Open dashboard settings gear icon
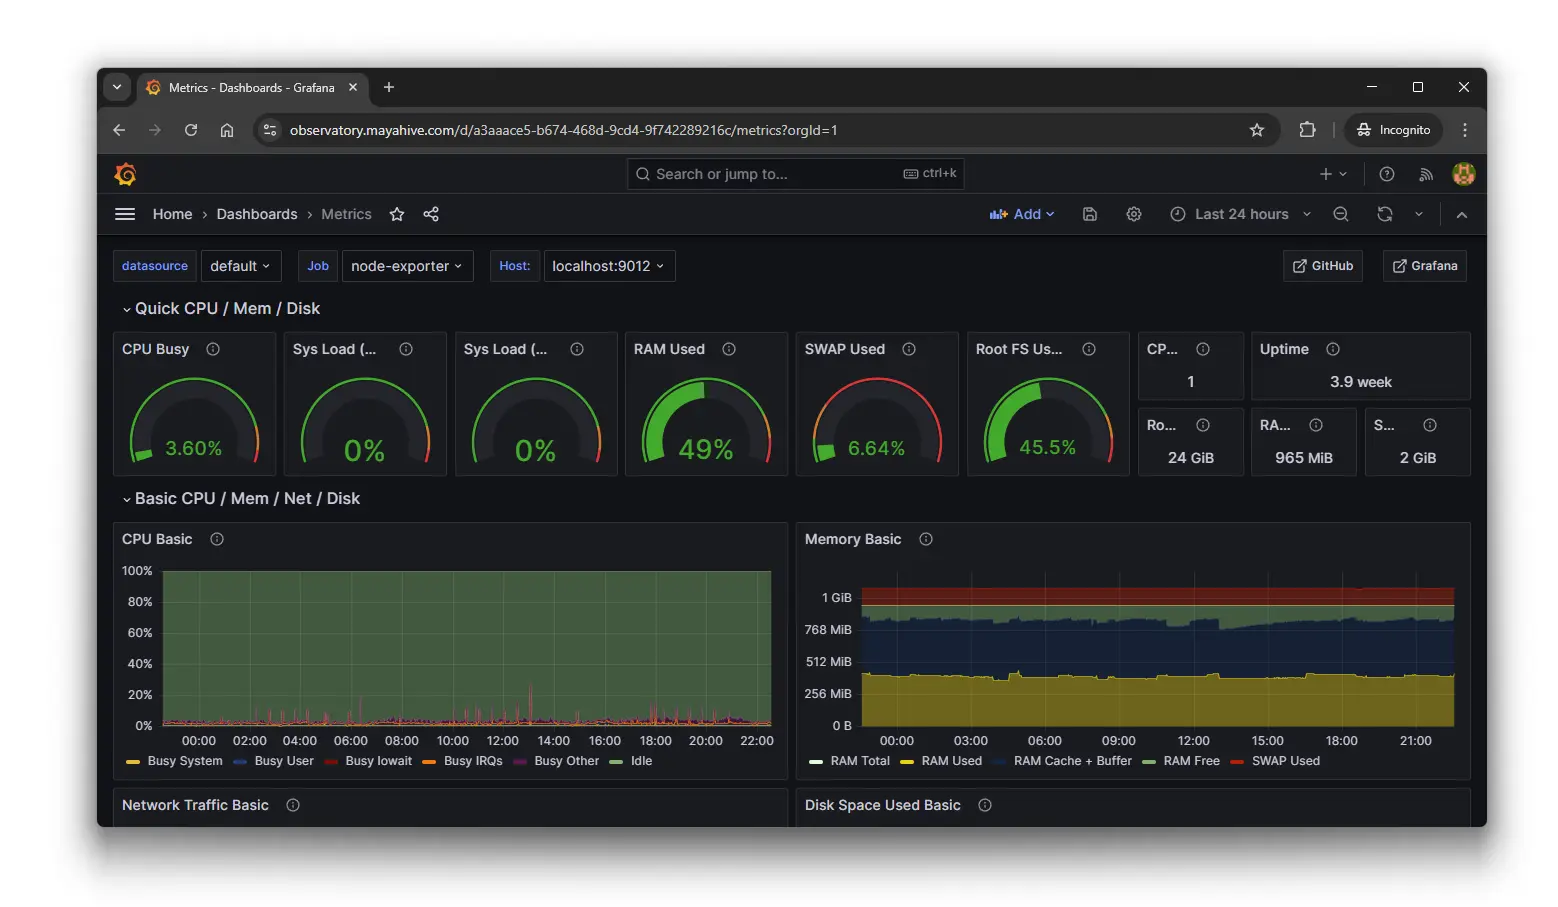The width and height of the screenshot is (1558, 907). [x=1133, y=214]
